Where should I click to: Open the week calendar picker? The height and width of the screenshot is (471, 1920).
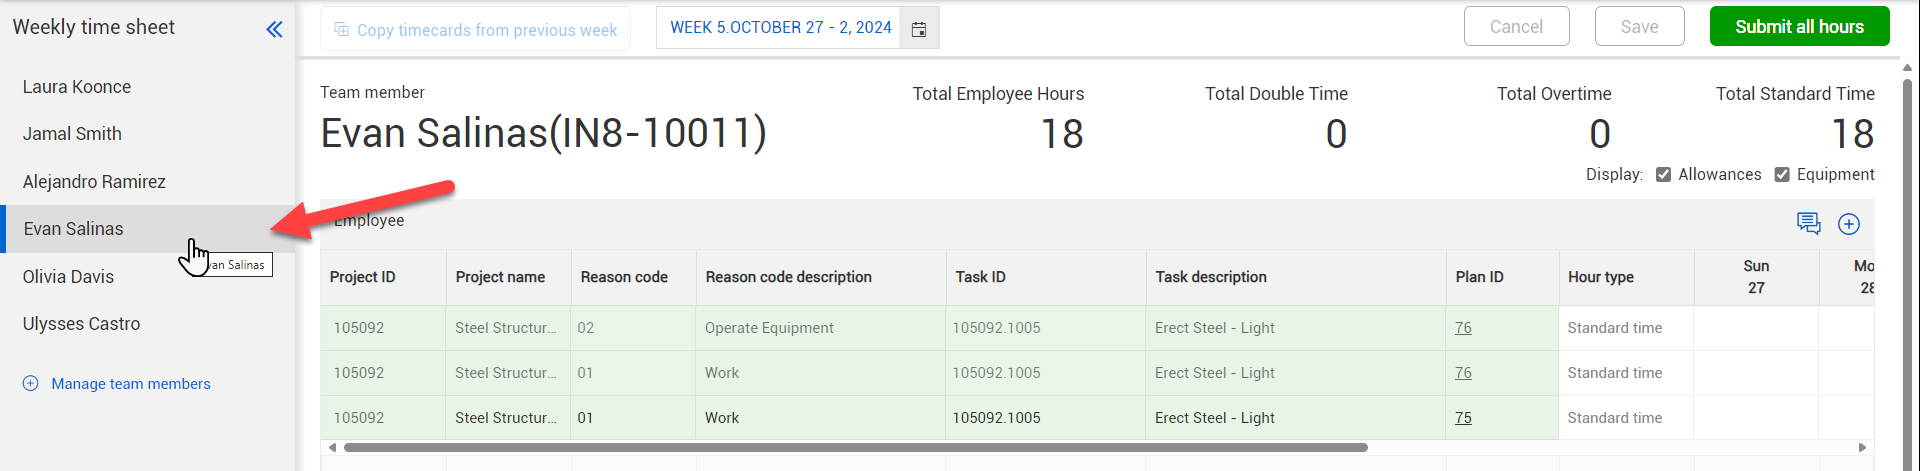click(919, 29)
